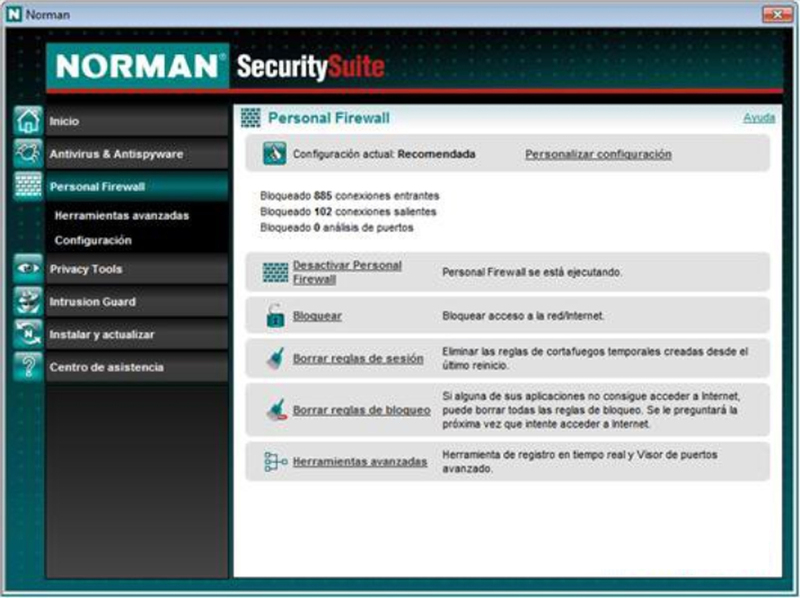Open Instalar y actualizar section
Screen dimensions: 800x598
click(137, 334)
